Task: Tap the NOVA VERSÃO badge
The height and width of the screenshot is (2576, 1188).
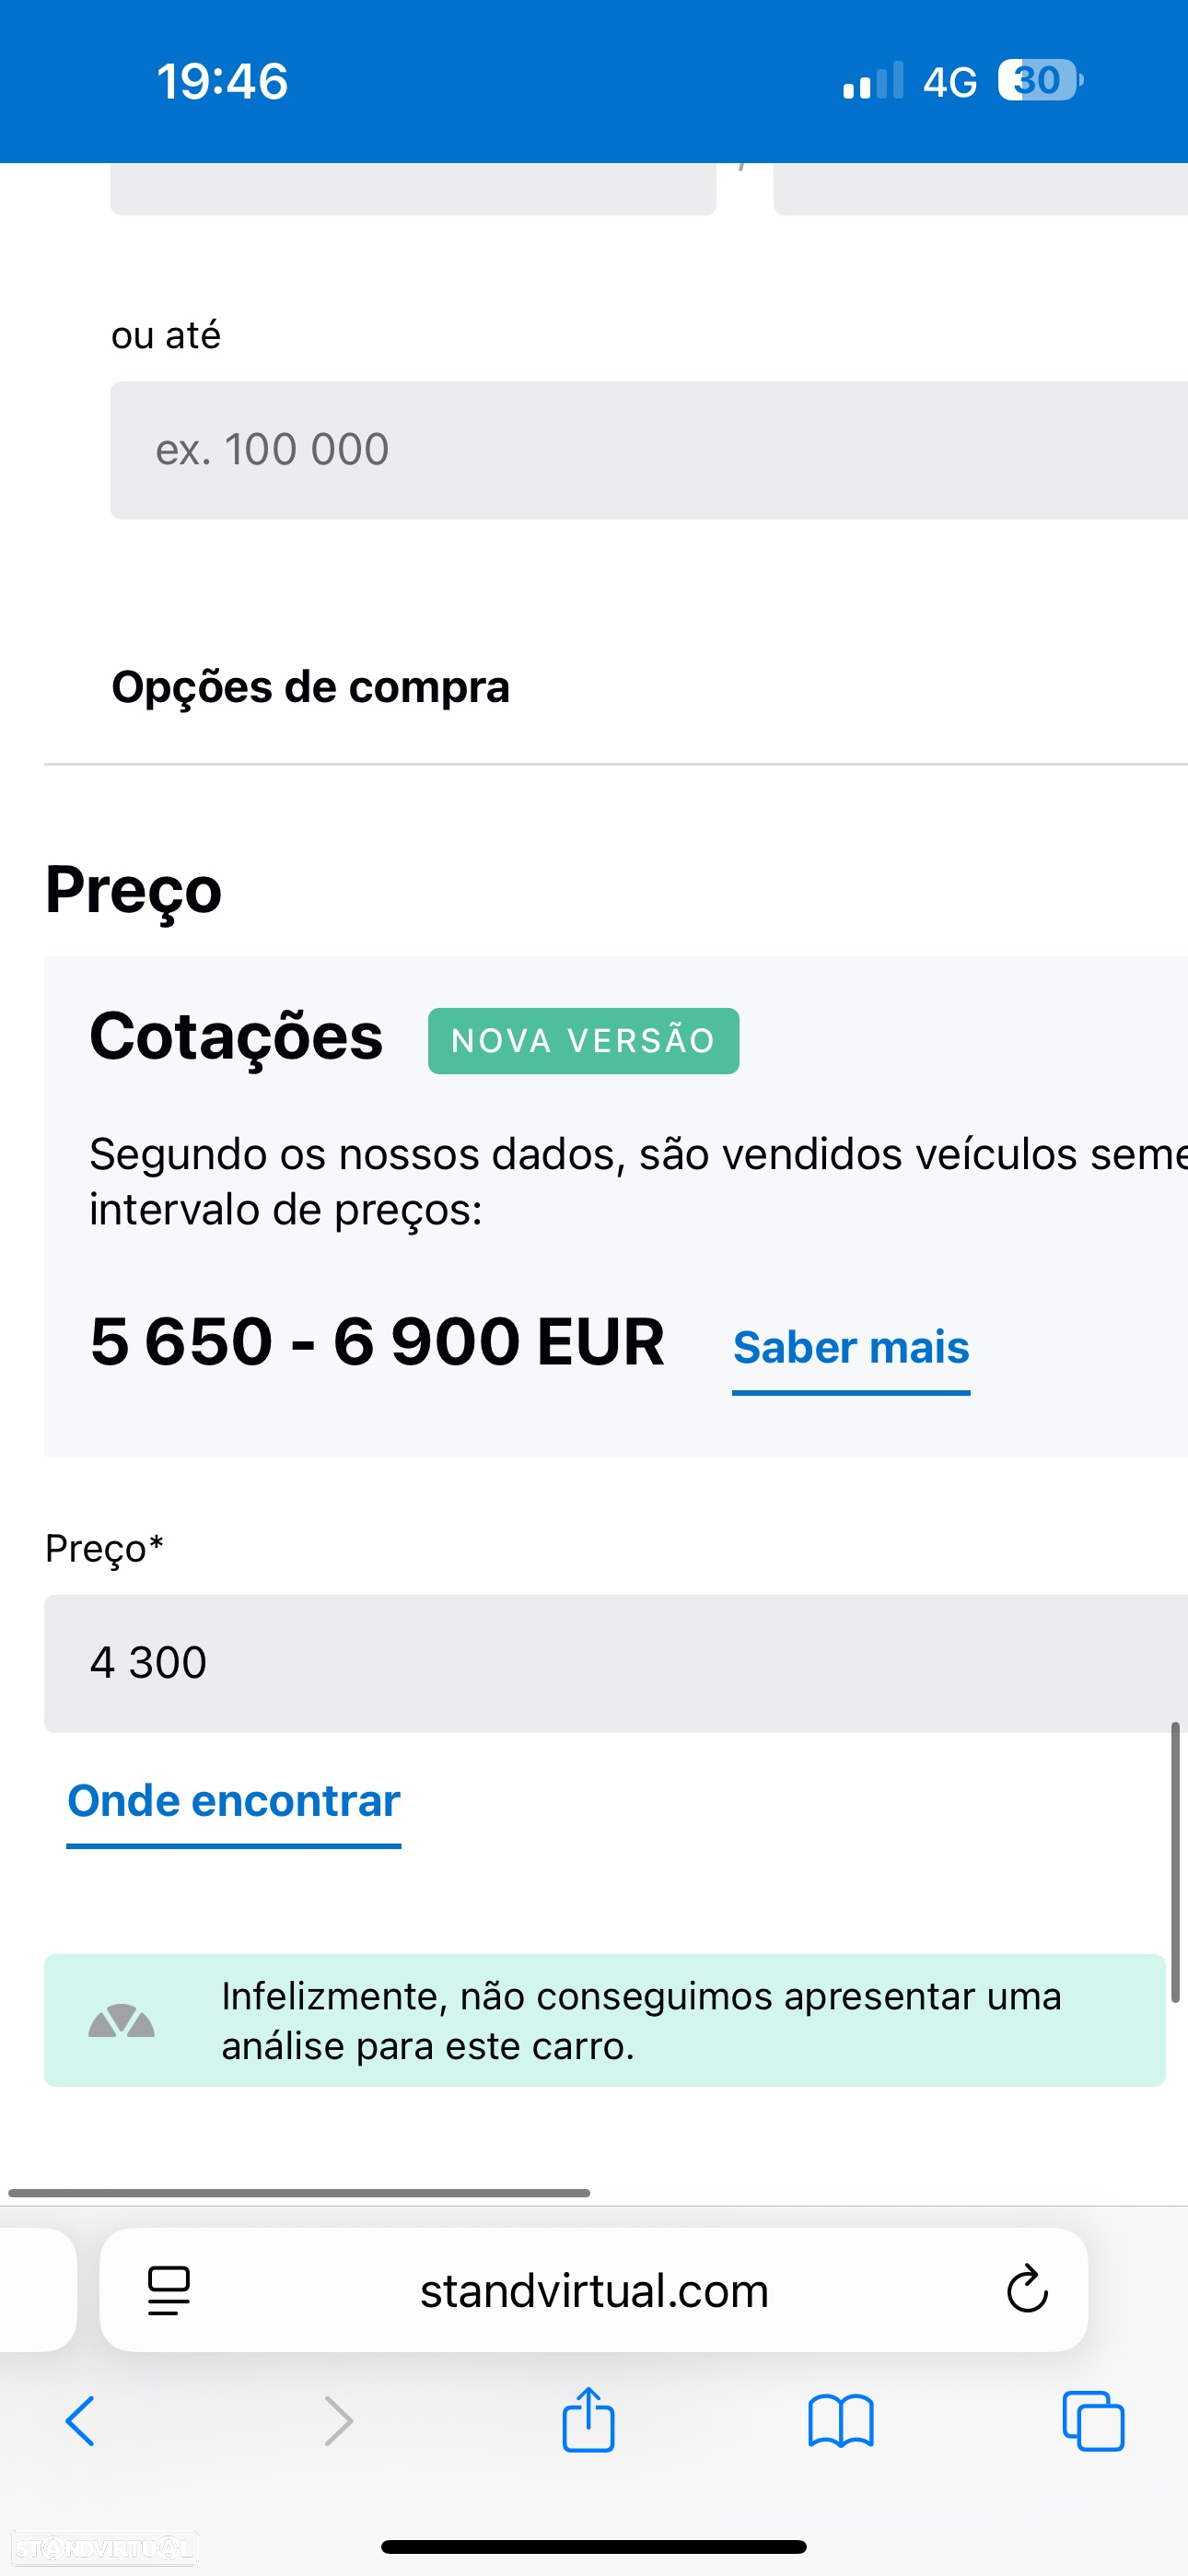Action: pyautogui.click(x=583, y=1041)
